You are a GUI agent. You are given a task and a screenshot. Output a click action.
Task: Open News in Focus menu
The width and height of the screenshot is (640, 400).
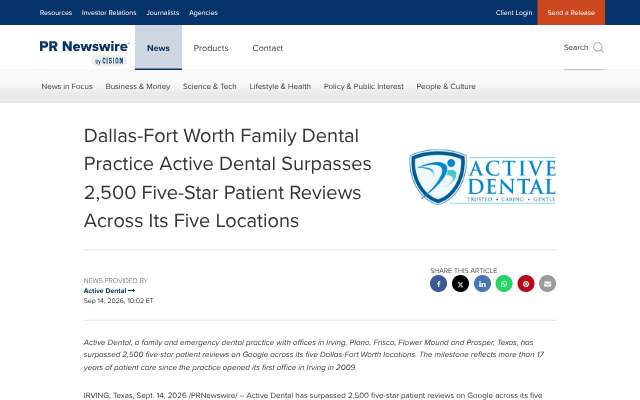[67, 87]
